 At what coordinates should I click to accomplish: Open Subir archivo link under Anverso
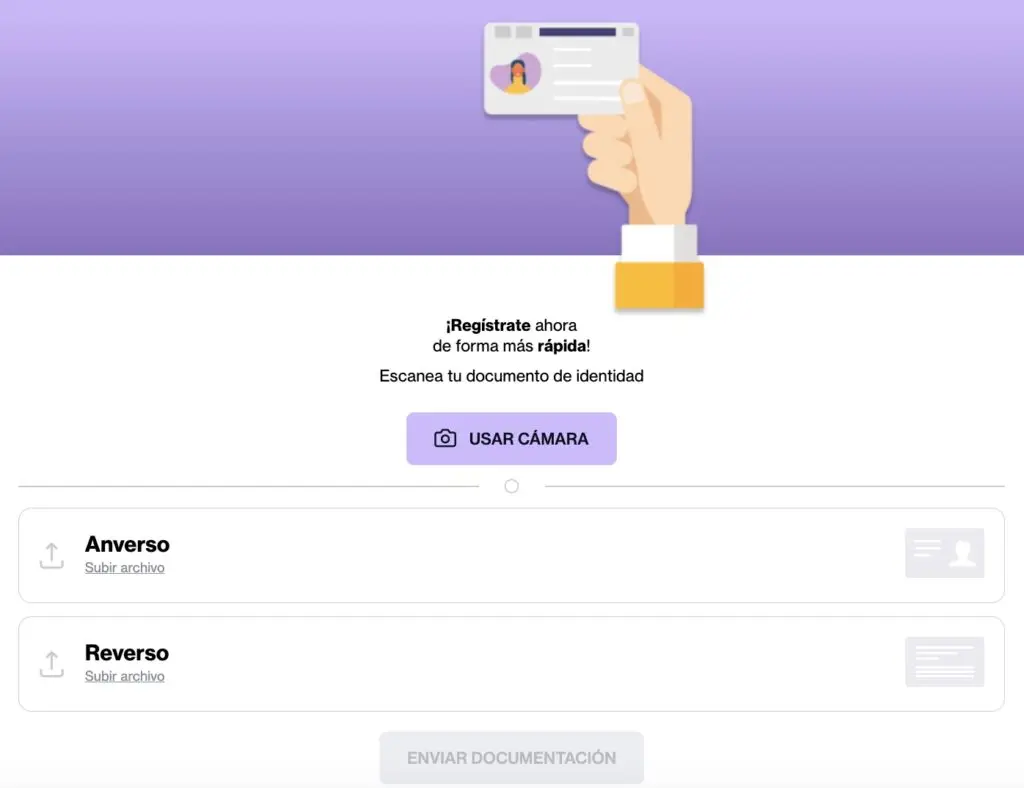point(124,568)
